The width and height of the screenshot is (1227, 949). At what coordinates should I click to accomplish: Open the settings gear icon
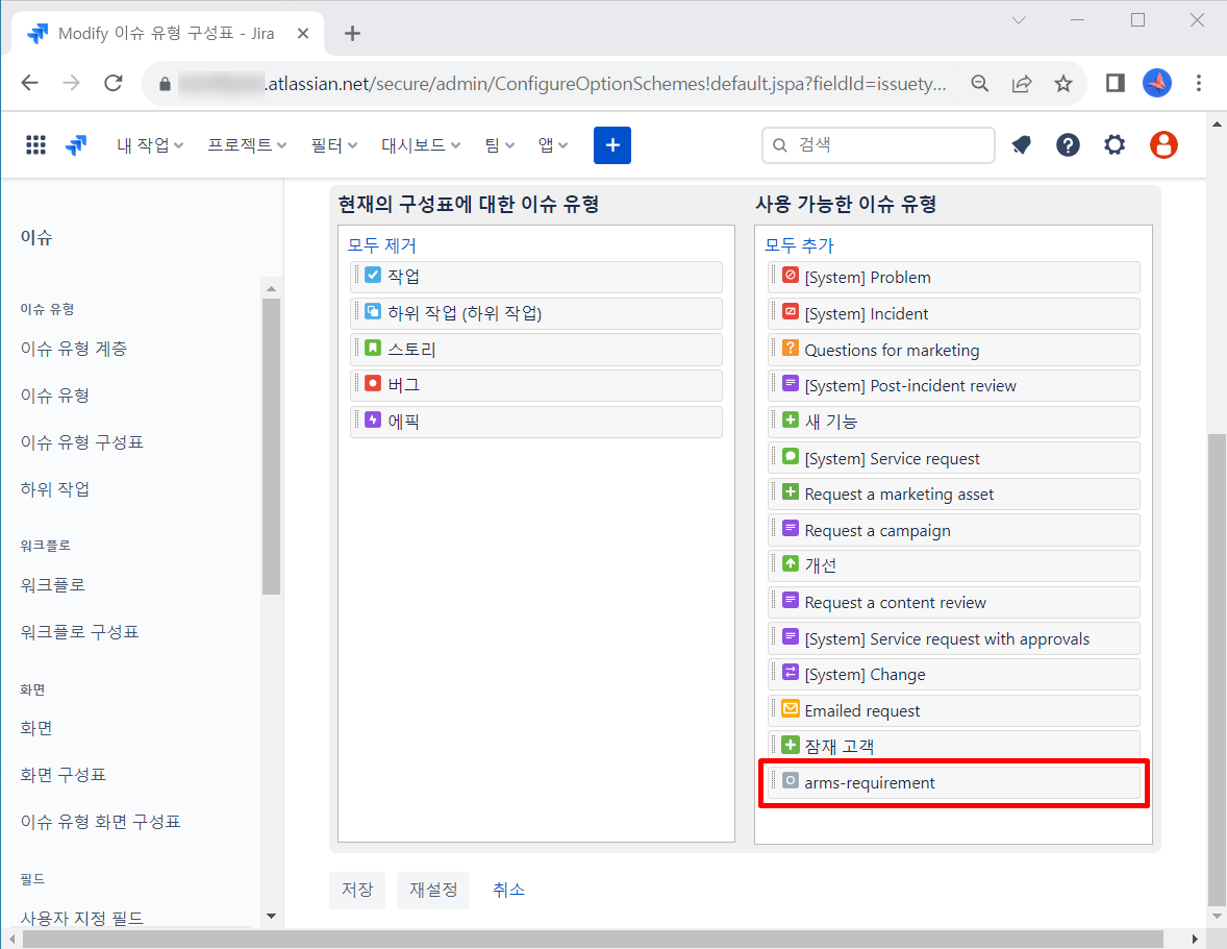[1114, 145]
